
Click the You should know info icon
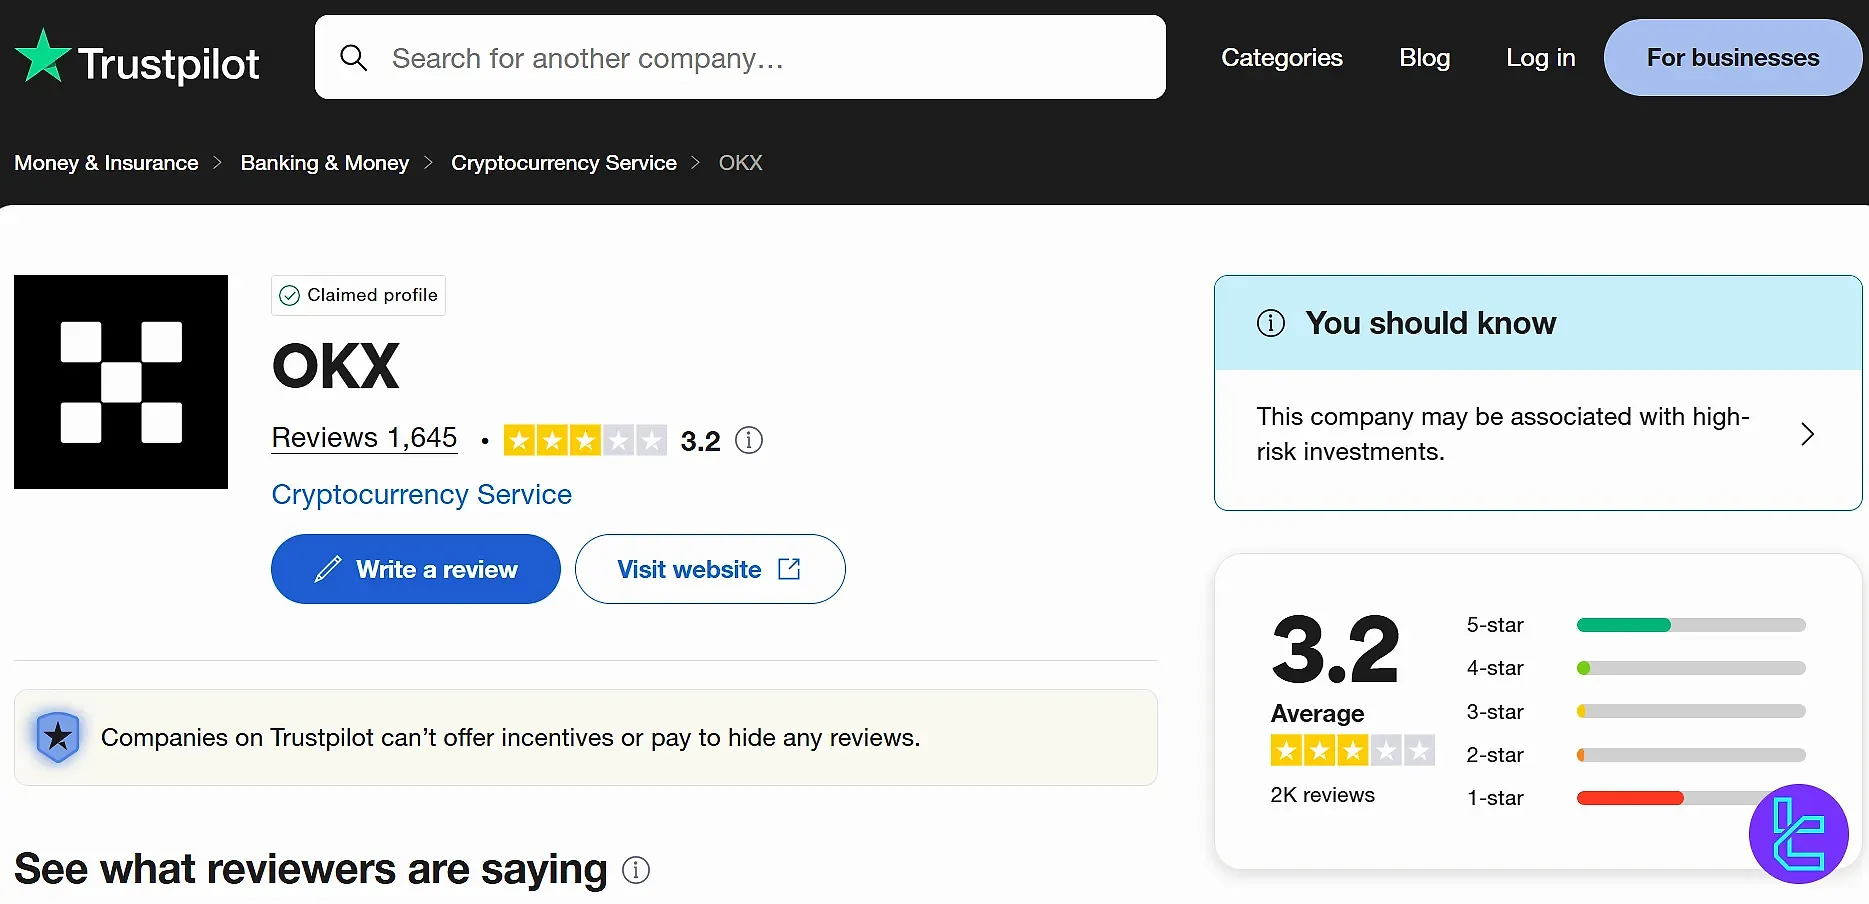click(x=1270, y=323)
